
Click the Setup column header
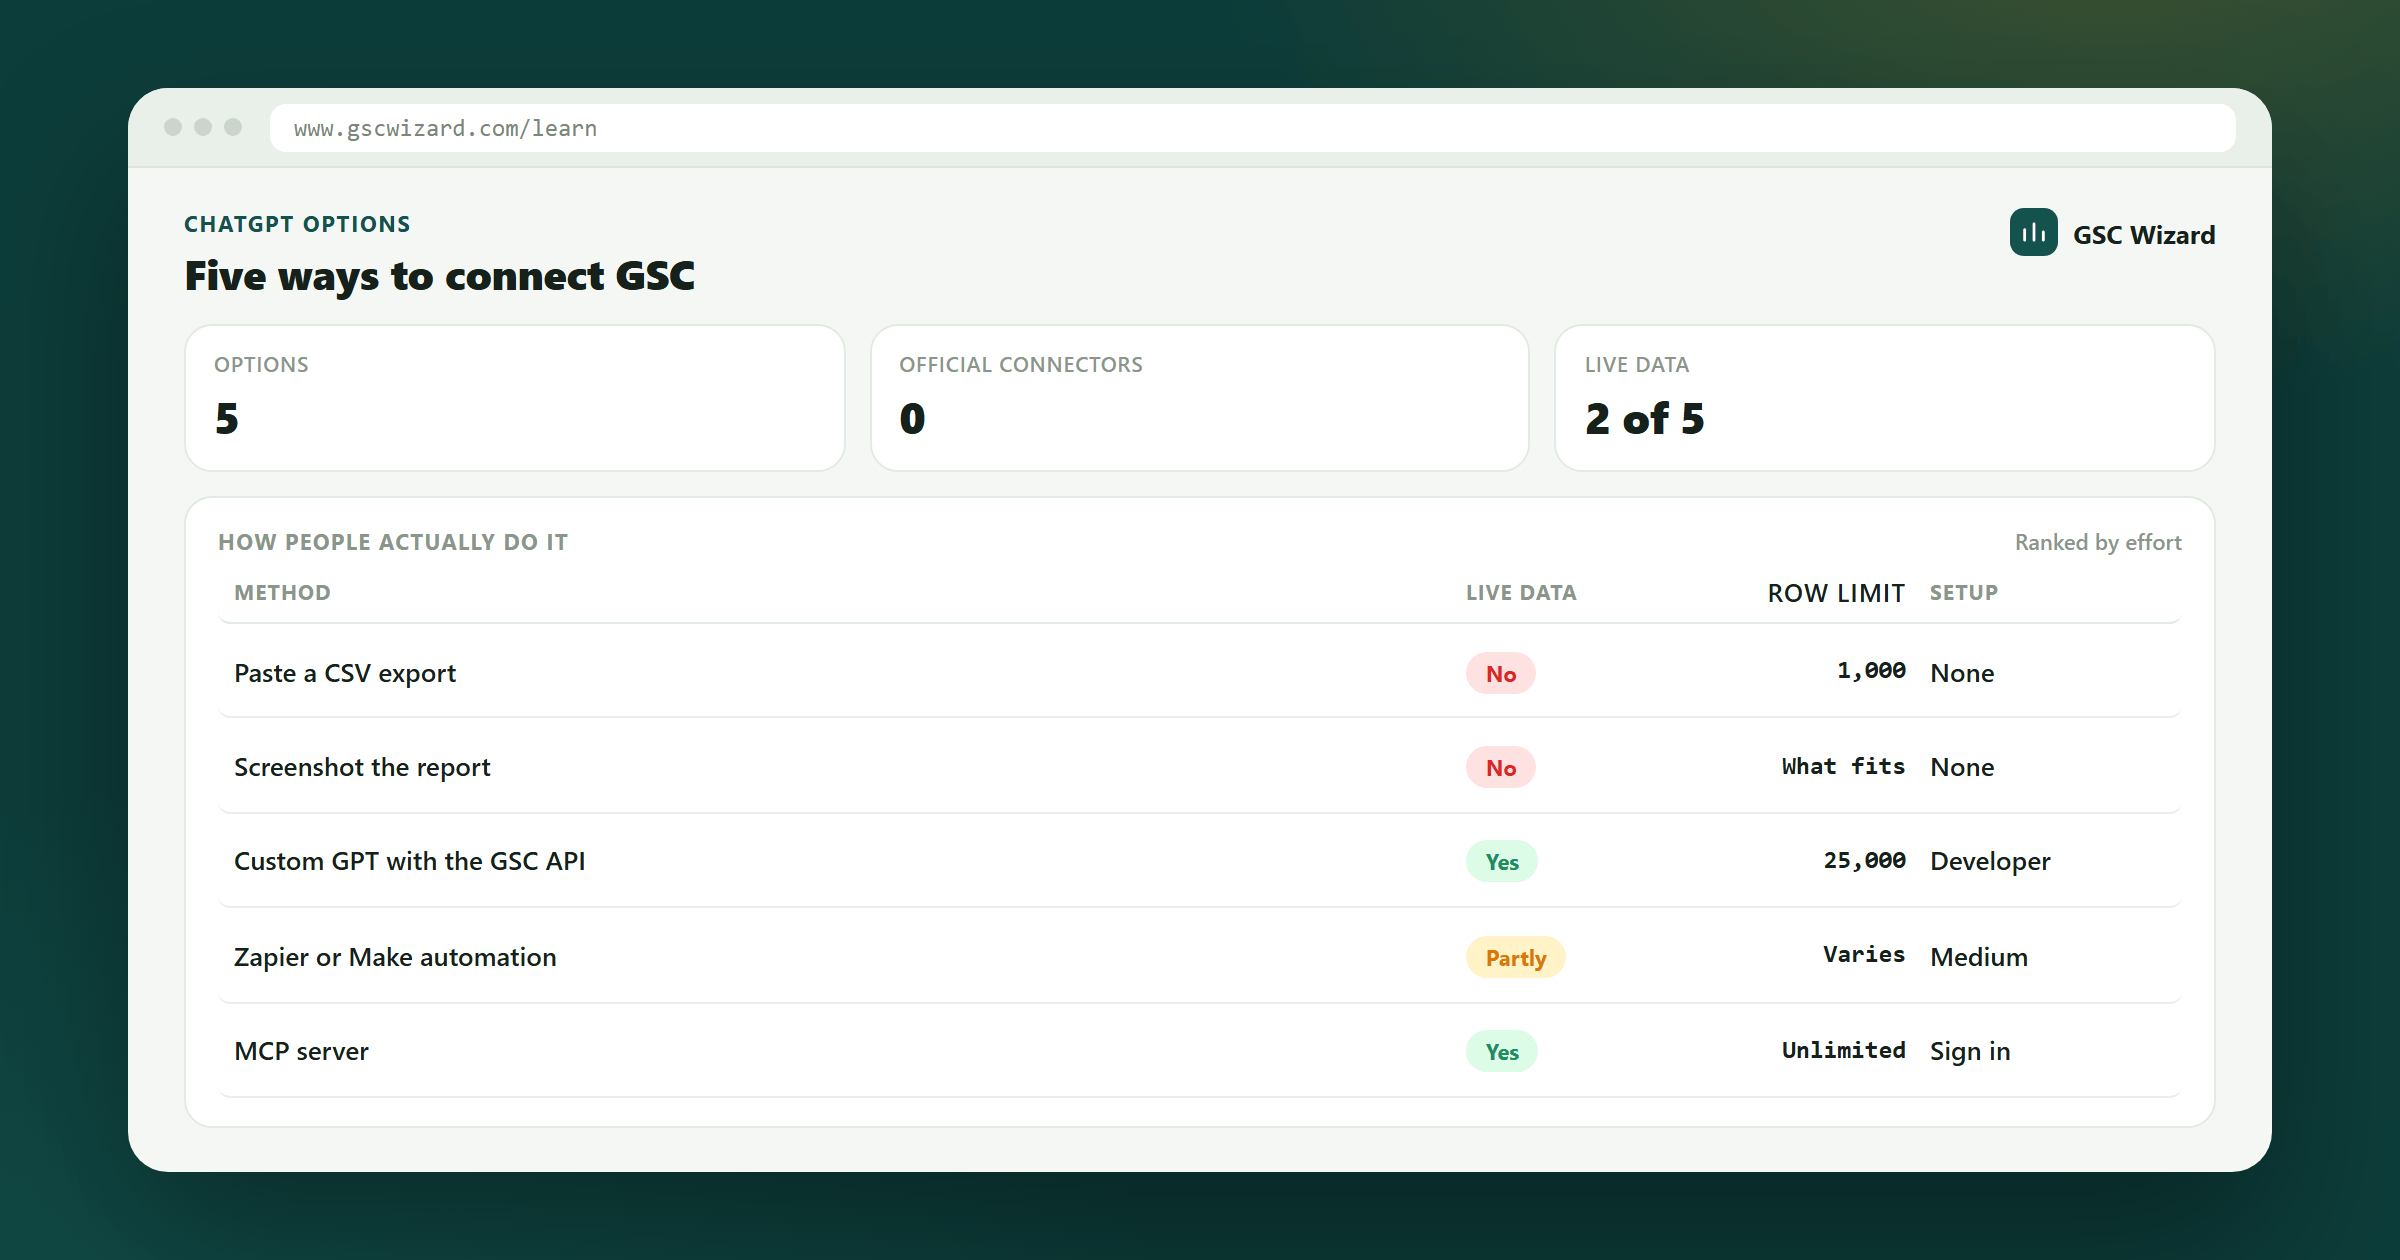[x=1964, y=593]
